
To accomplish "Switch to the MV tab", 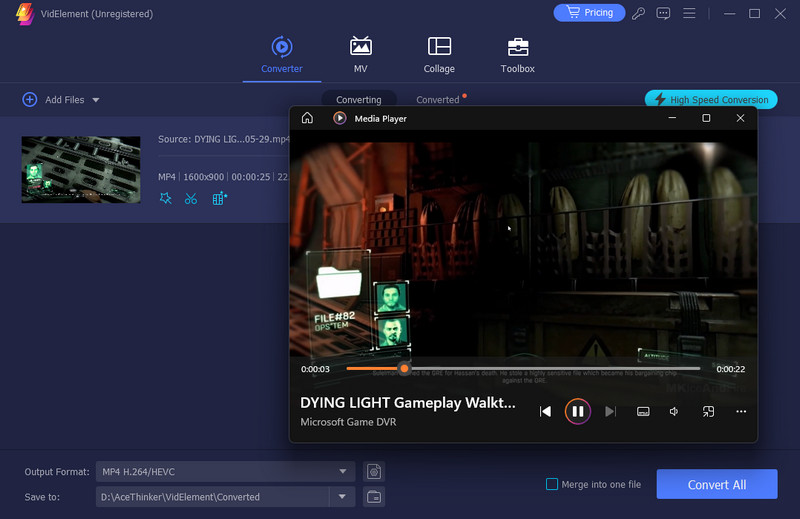I will click(x=361, y=55).
